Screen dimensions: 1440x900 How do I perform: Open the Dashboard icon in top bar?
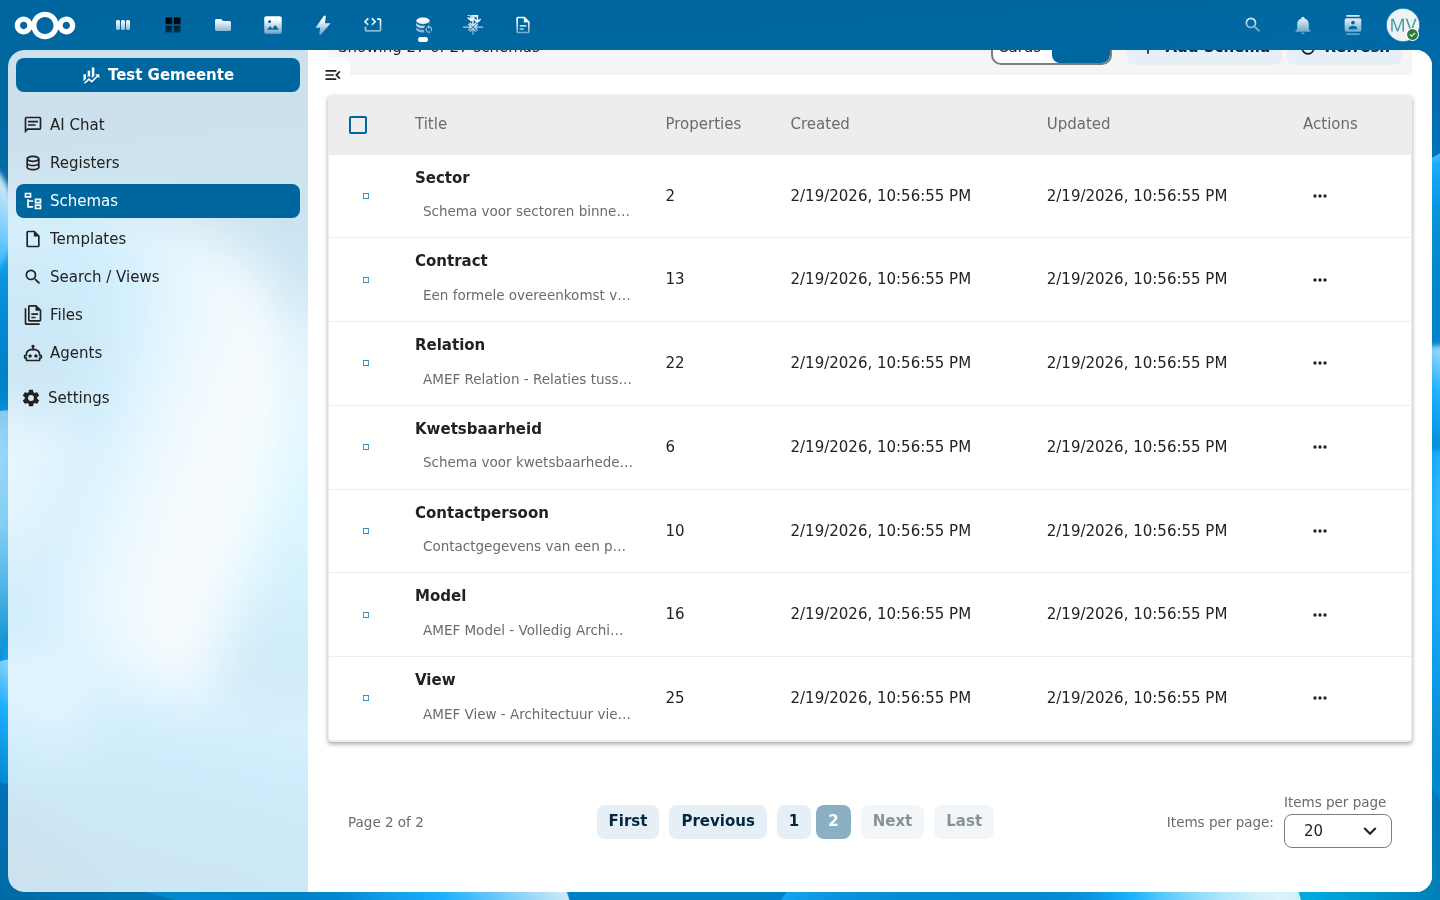point(173,25)
